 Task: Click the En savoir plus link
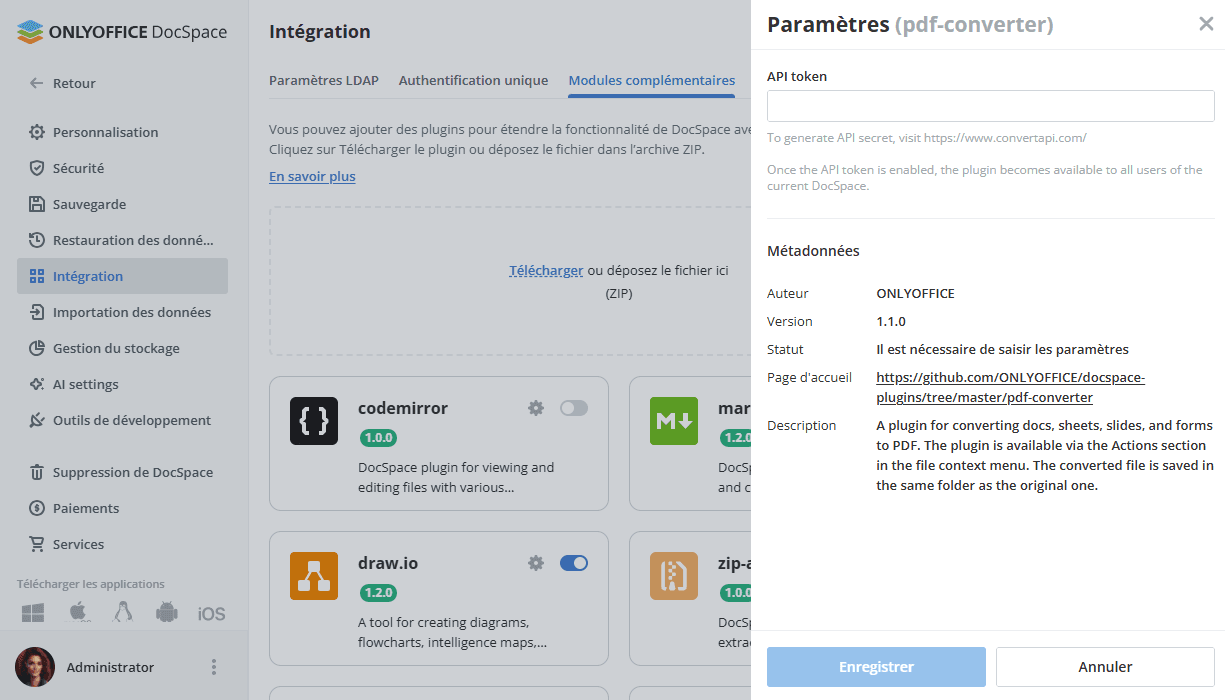coord(312,176)
